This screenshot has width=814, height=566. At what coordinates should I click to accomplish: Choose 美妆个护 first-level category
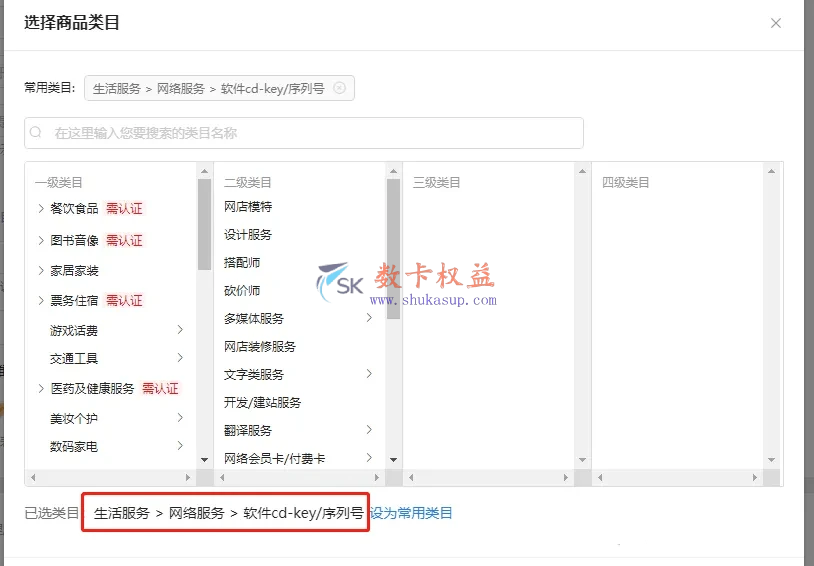(x=74, y=419)
